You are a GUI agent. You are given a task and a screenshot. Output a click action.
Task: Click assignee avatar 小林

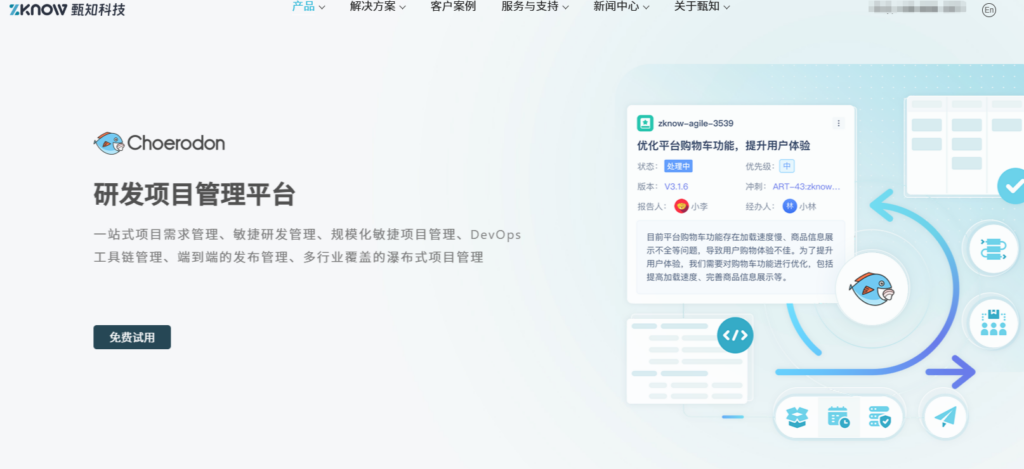point(790,206)
